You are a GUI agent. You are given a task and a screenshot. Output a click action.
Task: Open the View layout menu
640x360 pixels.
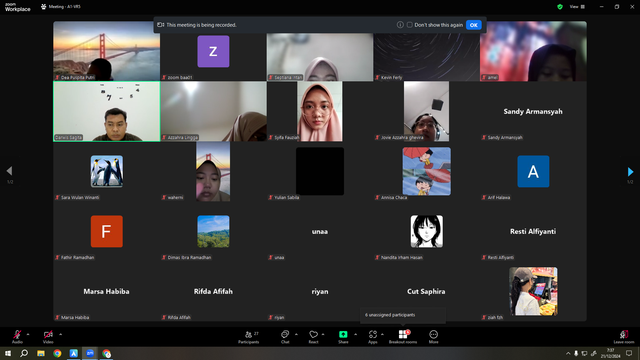click(x=577, y=7)
